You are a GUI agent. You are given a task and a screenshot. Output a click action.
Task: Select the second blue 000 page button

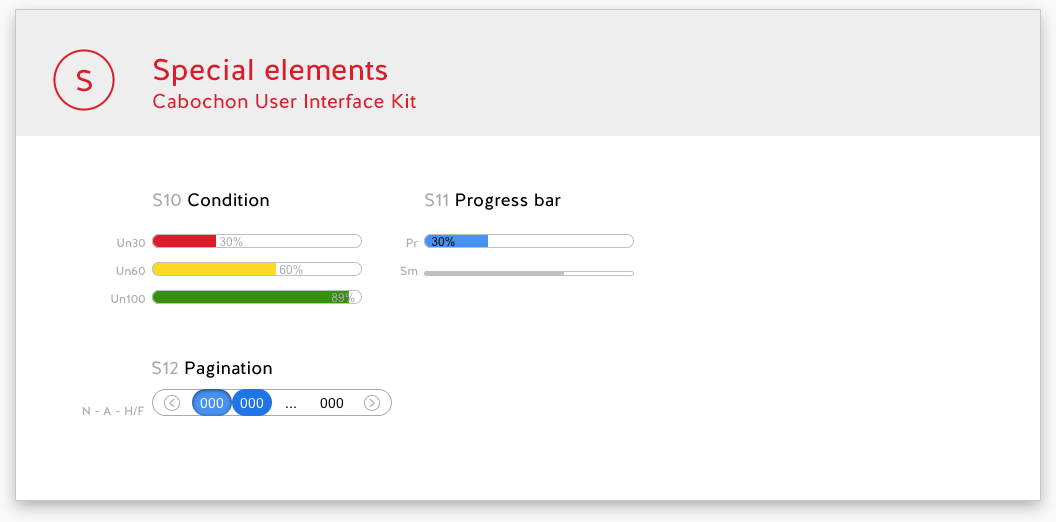click(x=252, y=403)
